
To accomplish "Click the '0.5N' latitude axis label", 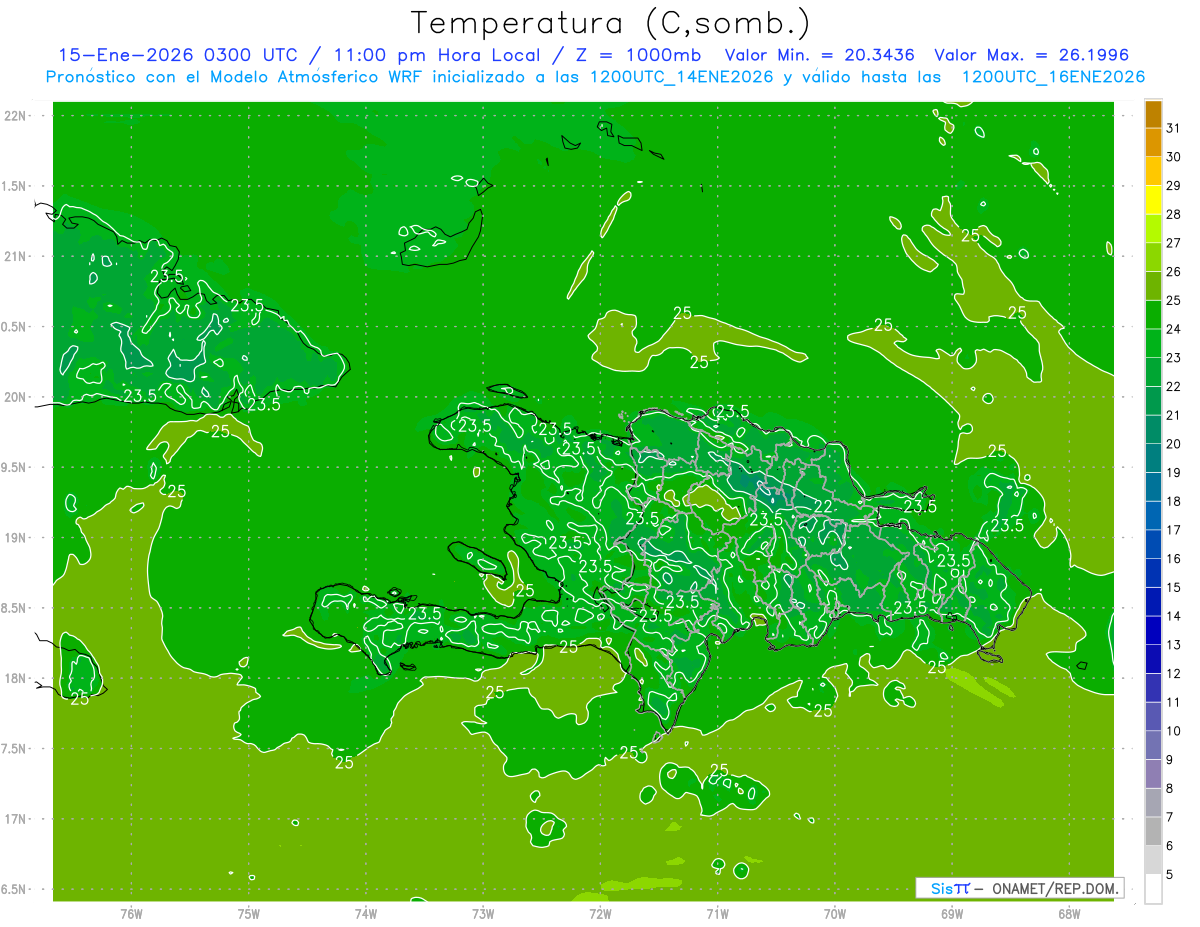I will click(x=12, y=327).
